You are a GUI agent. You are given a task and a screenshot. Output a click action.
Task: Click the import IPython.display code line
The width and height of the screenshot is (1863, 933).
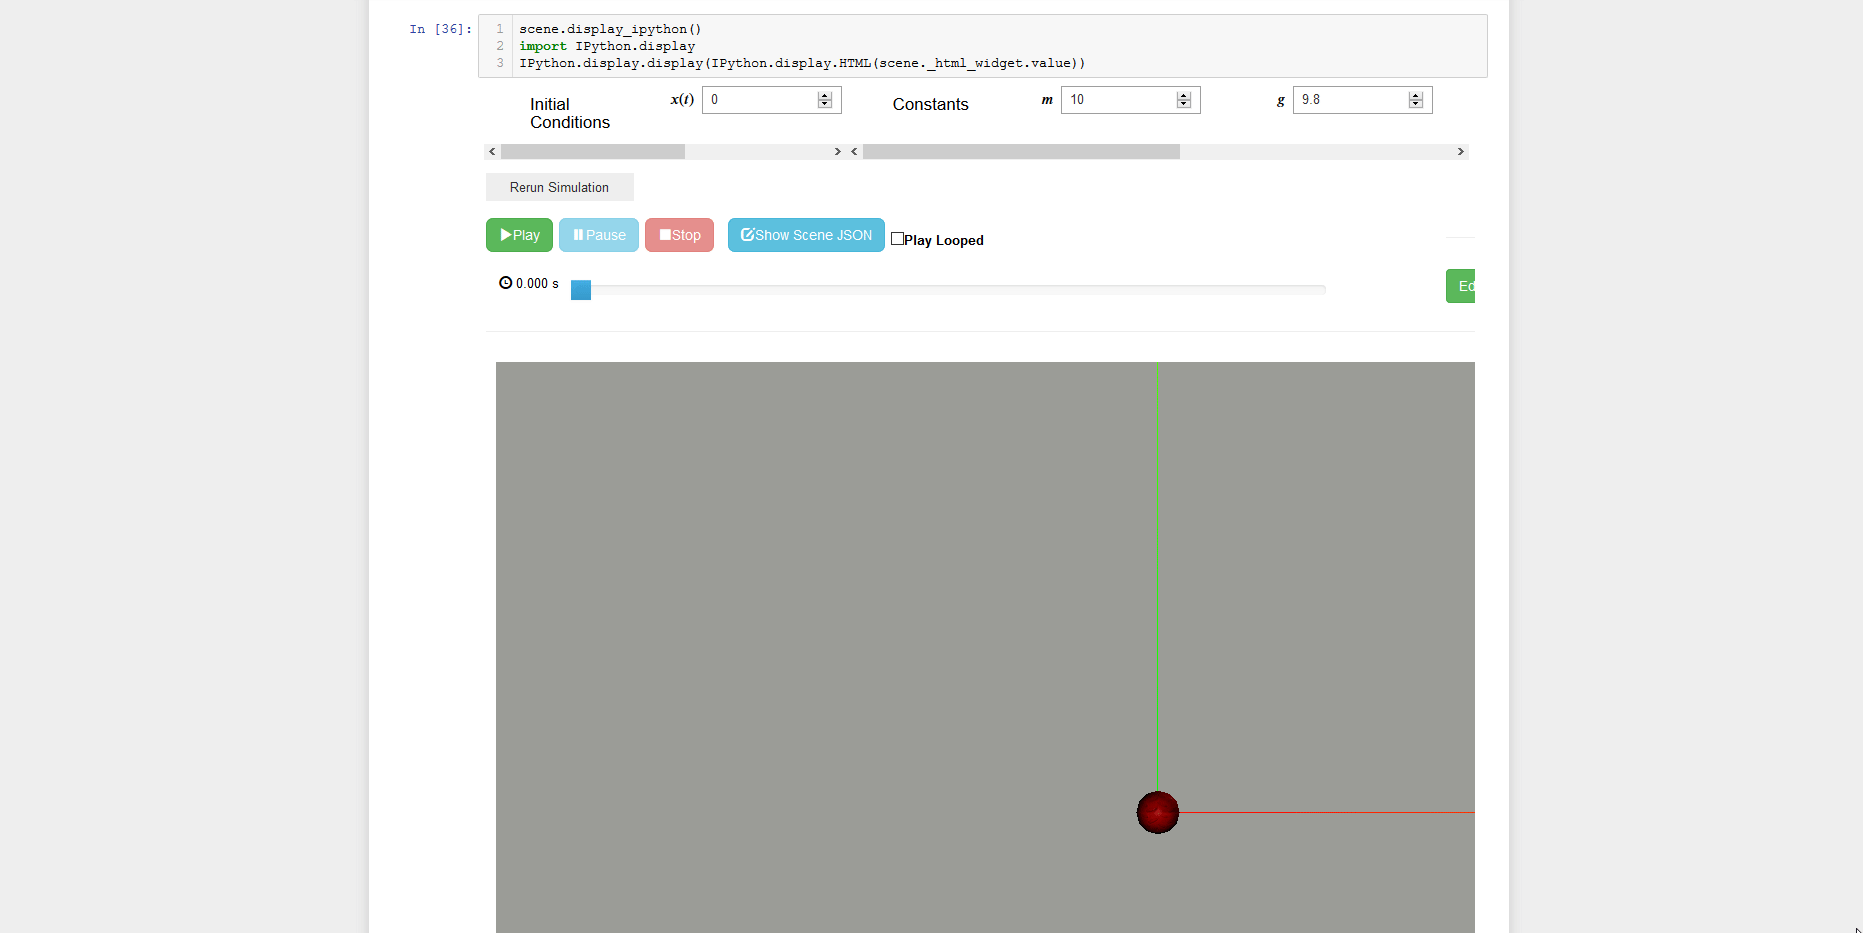click(x=605, y=46)
